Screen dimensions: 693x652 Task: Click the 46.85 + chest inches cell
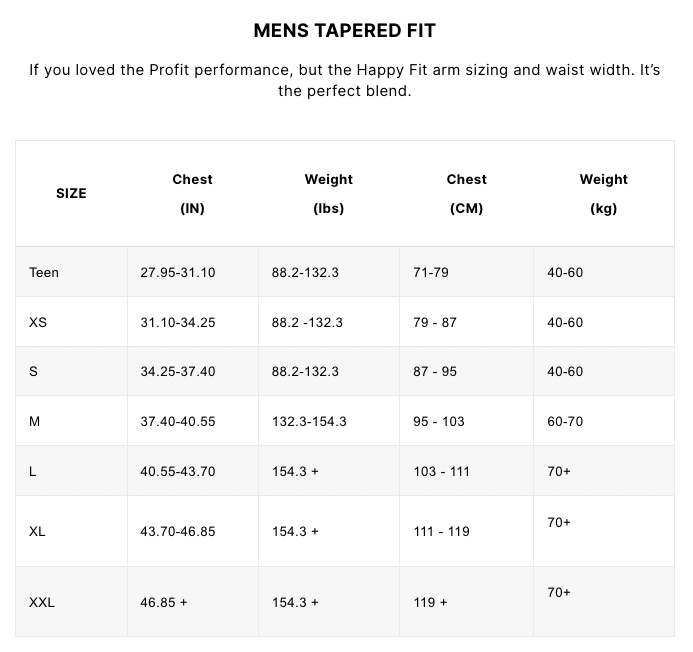click(164, 602)
